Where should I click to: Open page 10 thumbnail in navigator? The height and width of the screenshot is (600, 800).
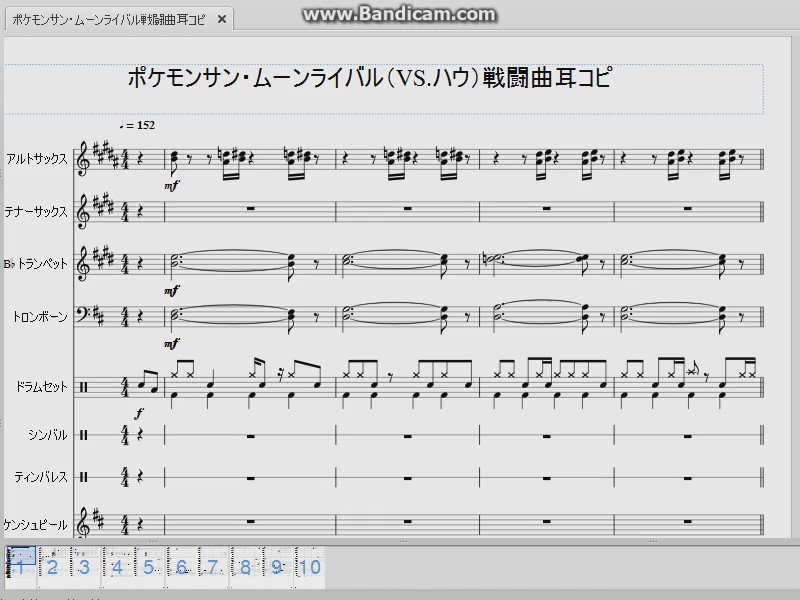[x=310, y=567]
